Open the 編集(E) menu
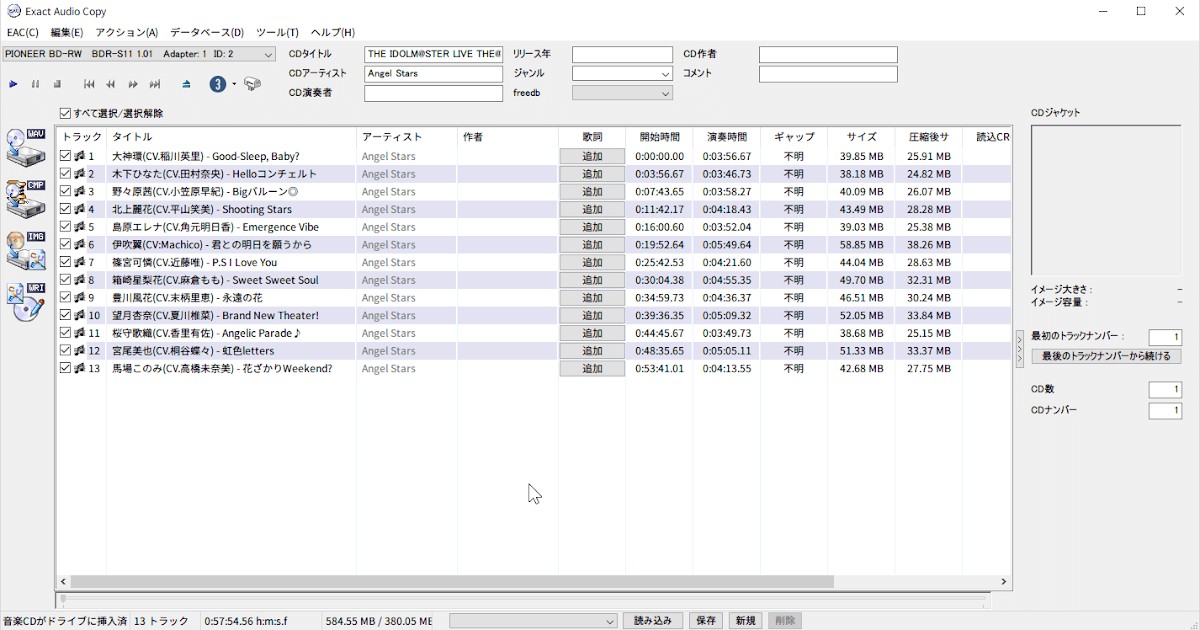 (67, 33)
